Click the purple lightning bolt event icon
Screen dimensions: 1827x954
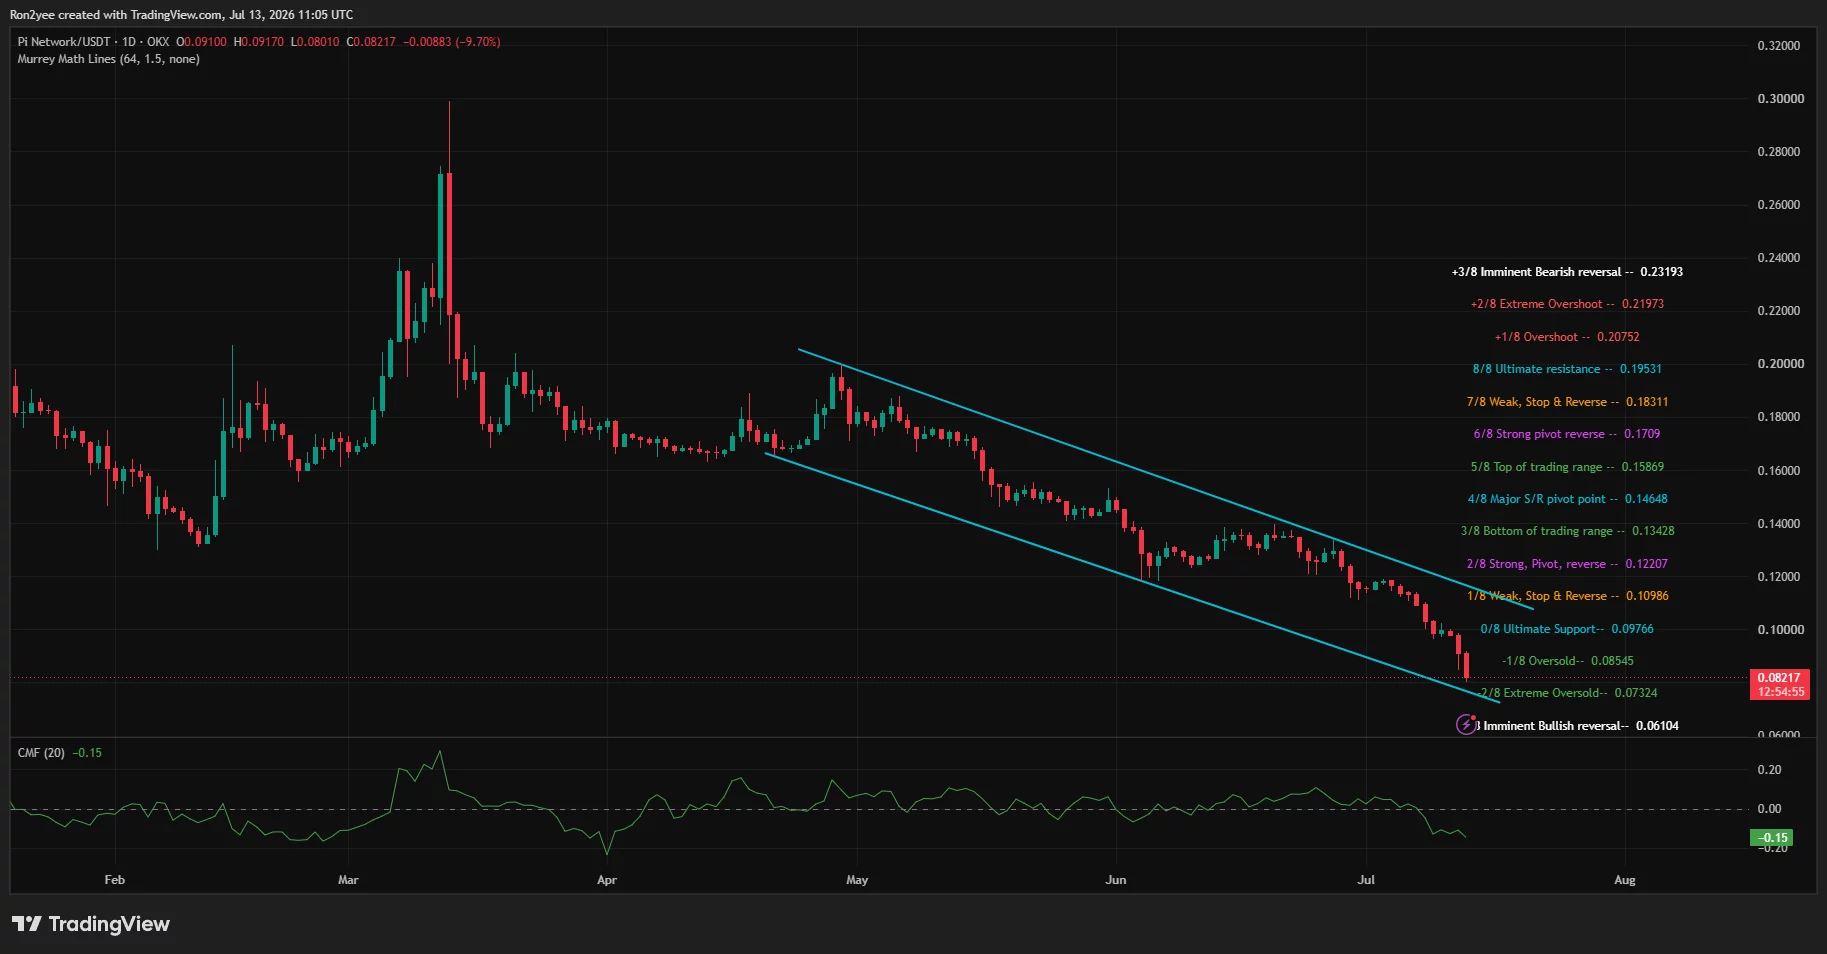point(1466,724)
